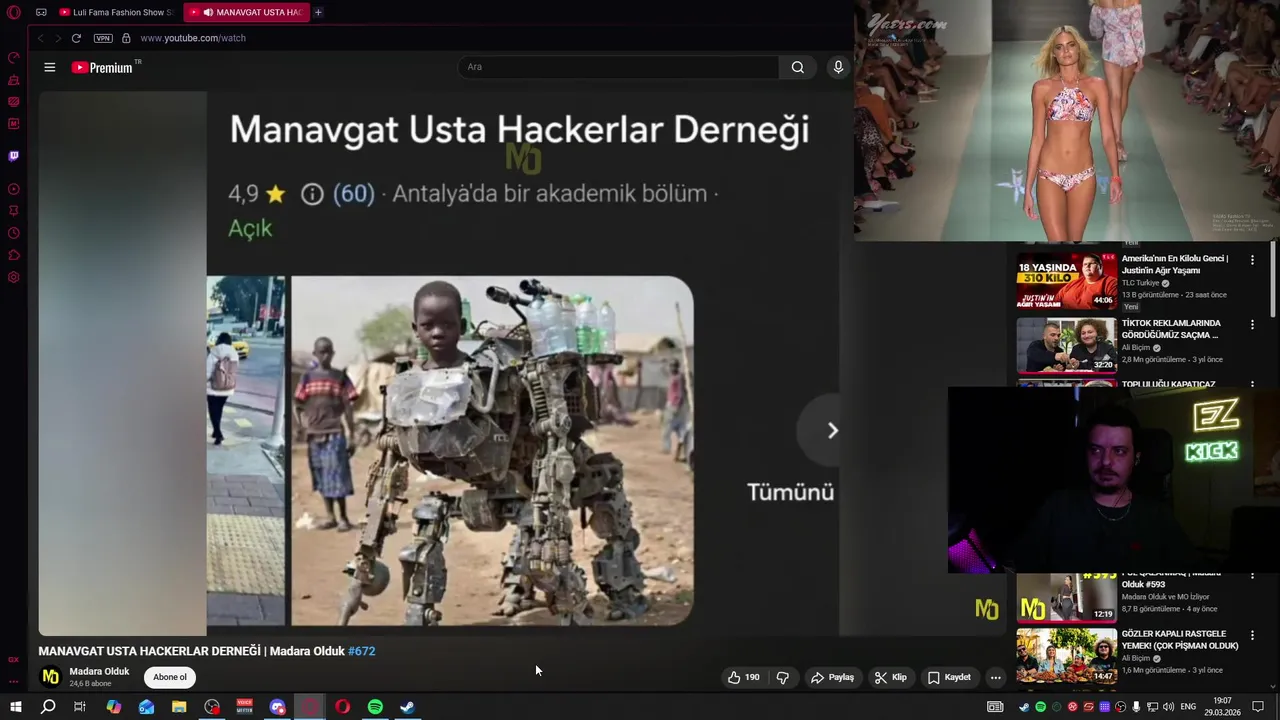Switch input language ENG in tray
Viewport: 1280px width, 720px height.
coord(1189,707)
